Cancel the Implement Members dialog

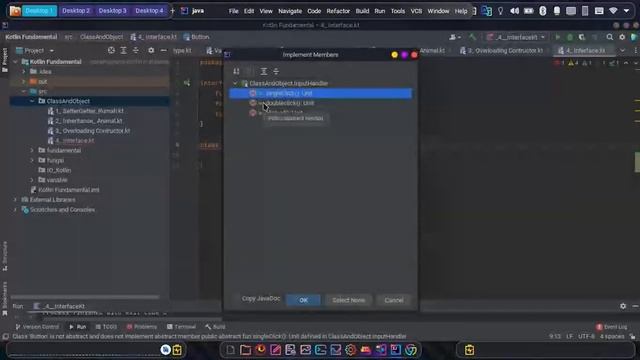393,300
